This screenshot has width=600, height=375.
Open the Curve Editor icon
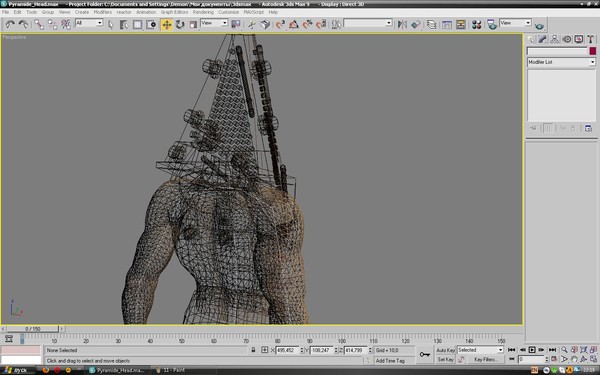tap(447, 24)
